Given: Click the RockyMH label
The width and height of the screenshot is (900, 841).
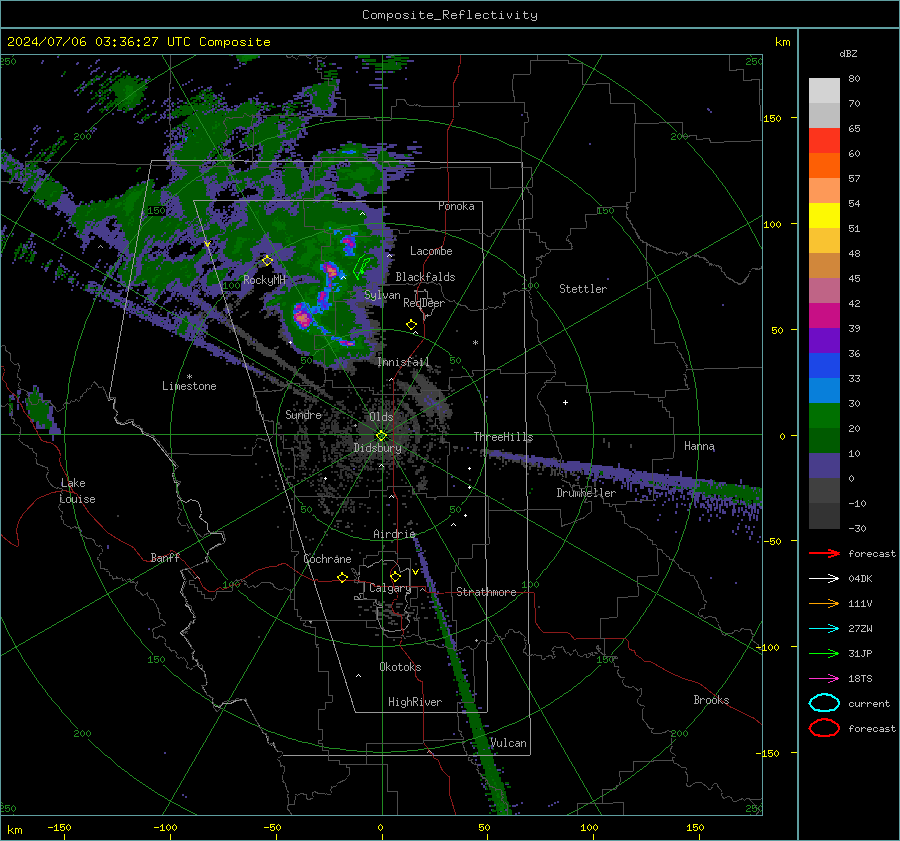Looking at the screenshot, I should point(264,280).
